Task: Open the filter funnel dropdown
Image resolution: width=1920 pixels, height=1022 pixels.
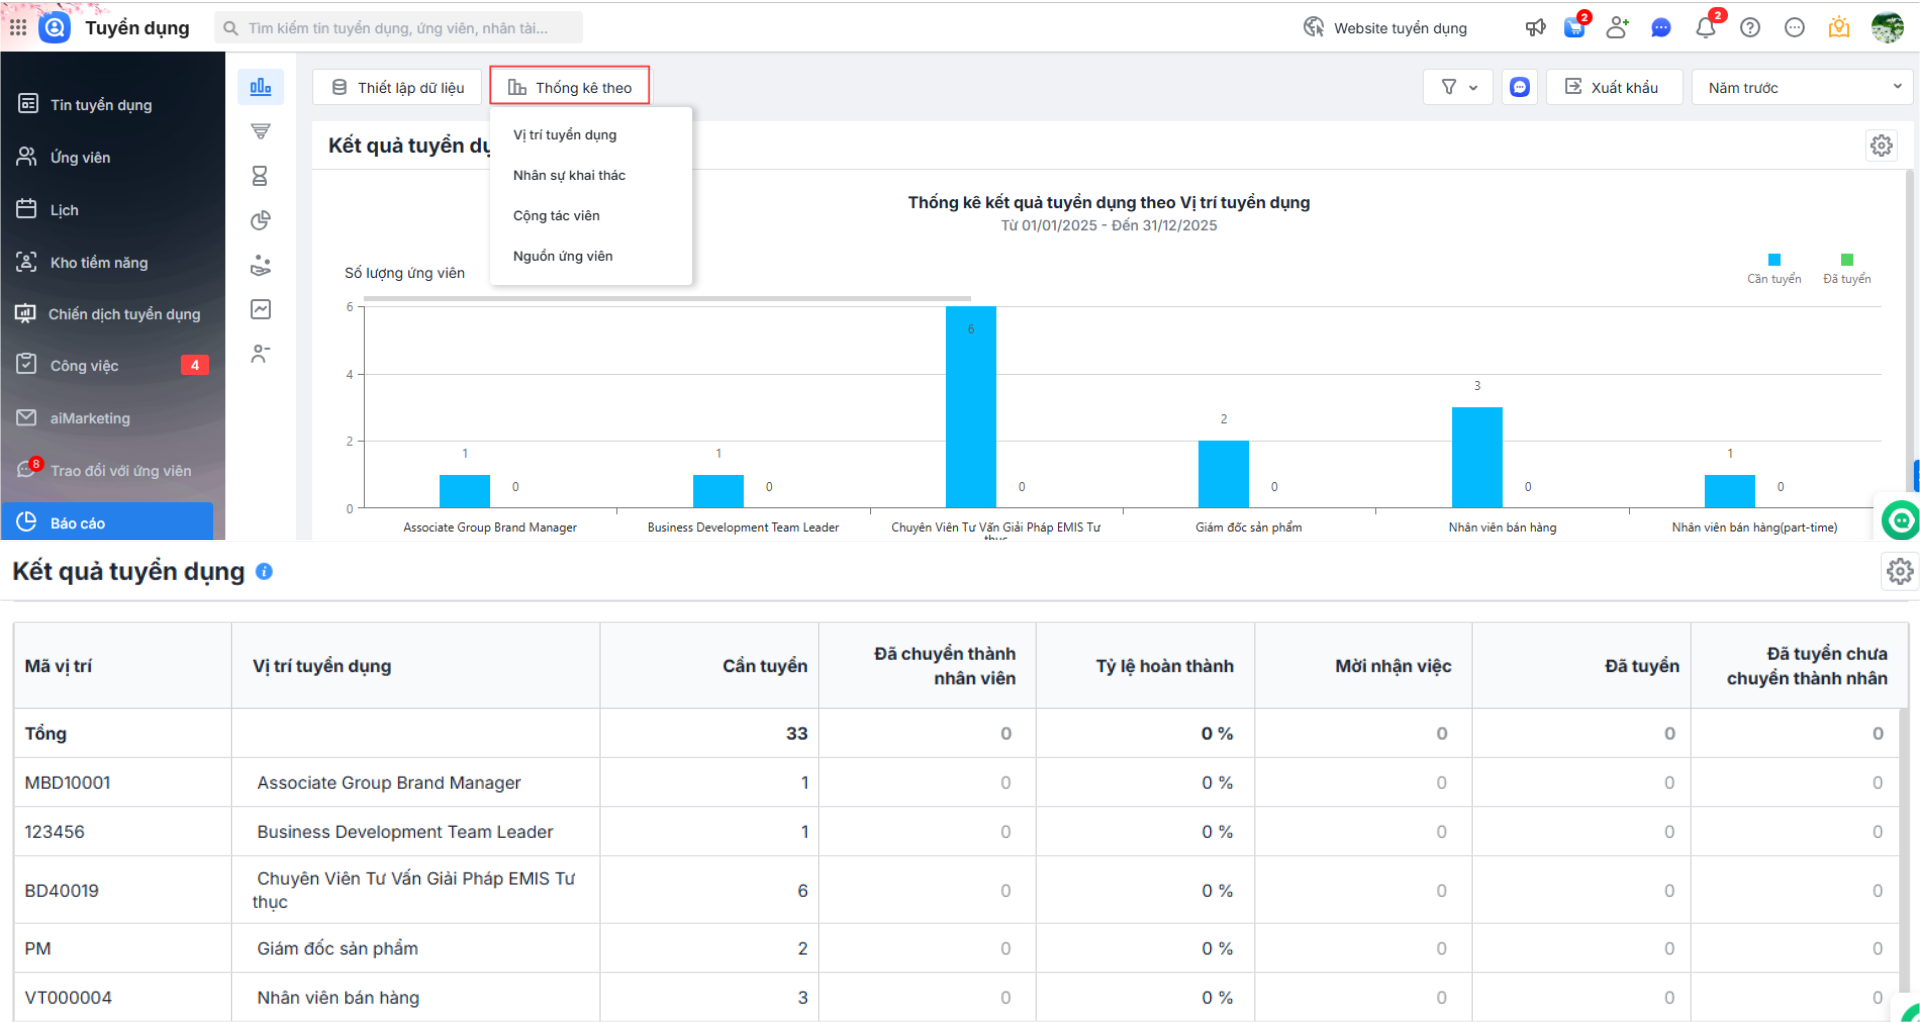Action: point(1457,88)
